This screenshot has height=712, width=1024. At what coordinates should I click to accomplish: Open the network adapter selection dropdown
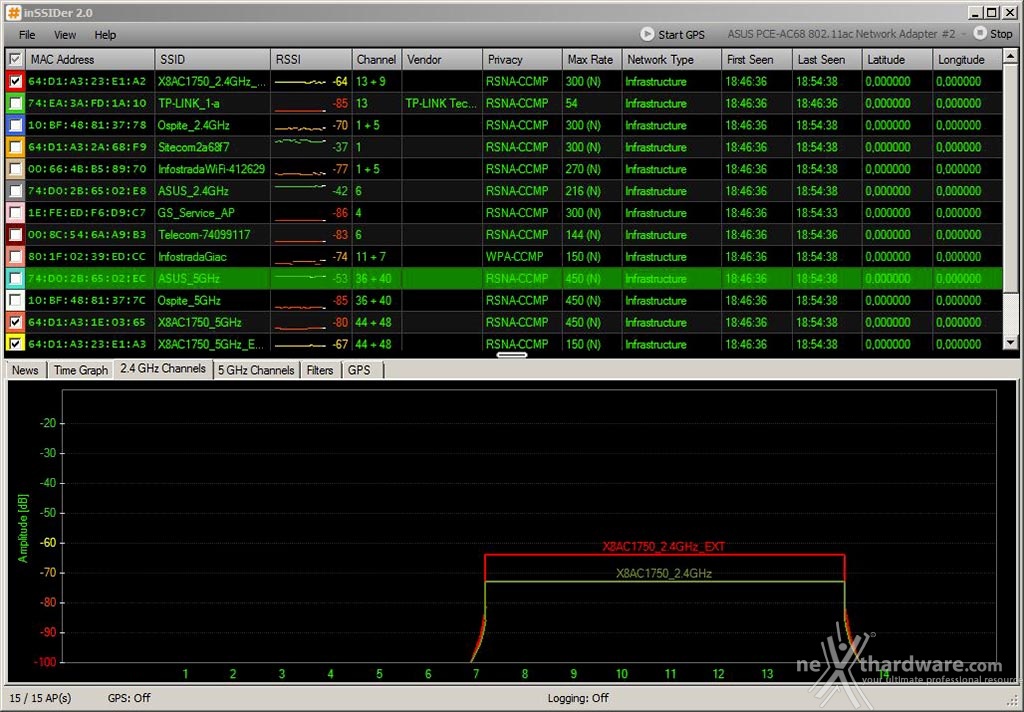(x=845, y=34)
